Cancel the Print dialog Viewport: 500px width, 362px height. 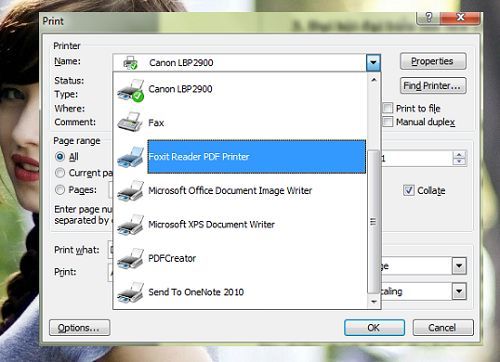point(443,328)
